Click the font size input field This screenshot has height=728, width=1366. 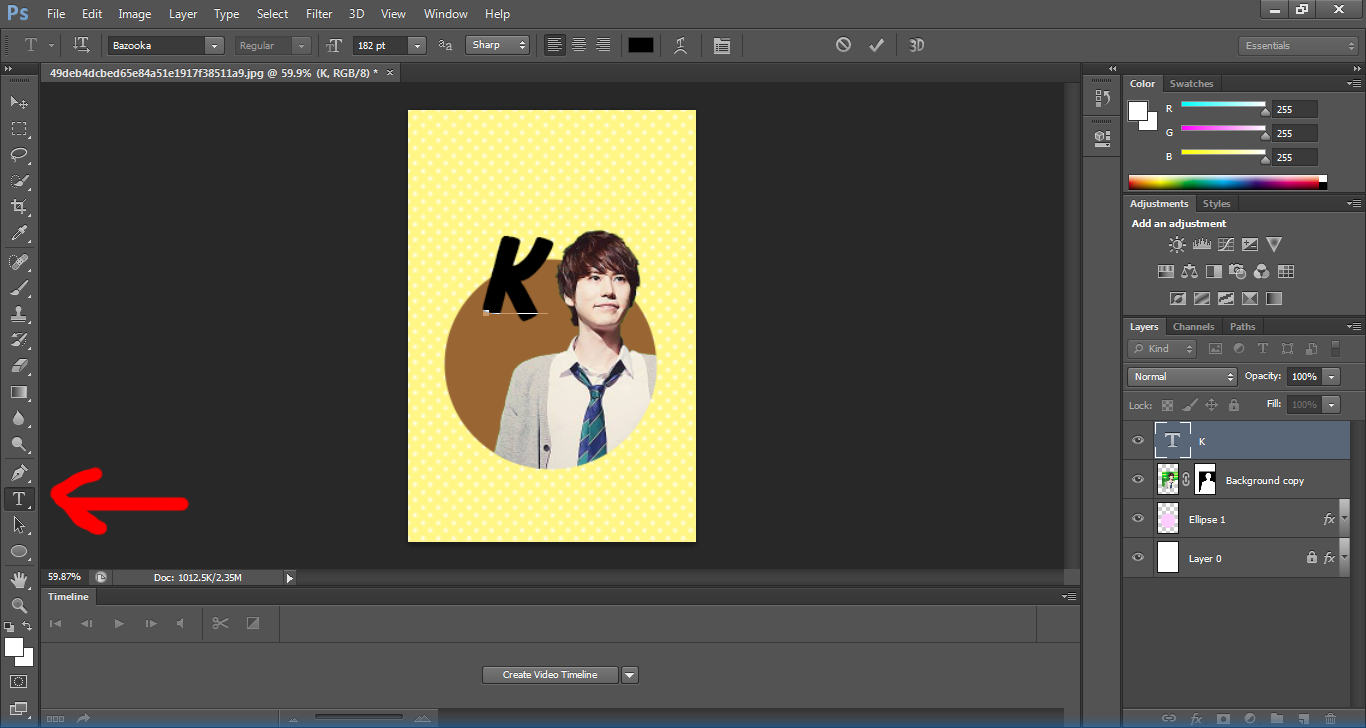tap(380, 46)
